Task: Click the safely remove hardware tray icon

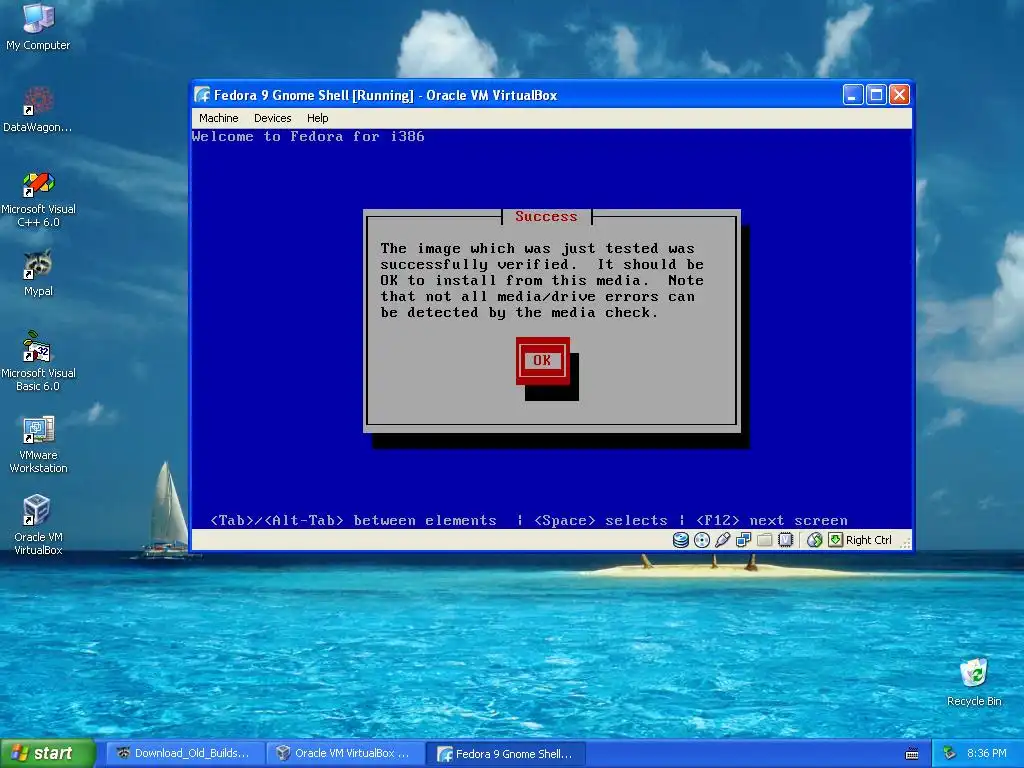Action: [x=949, y=754]
